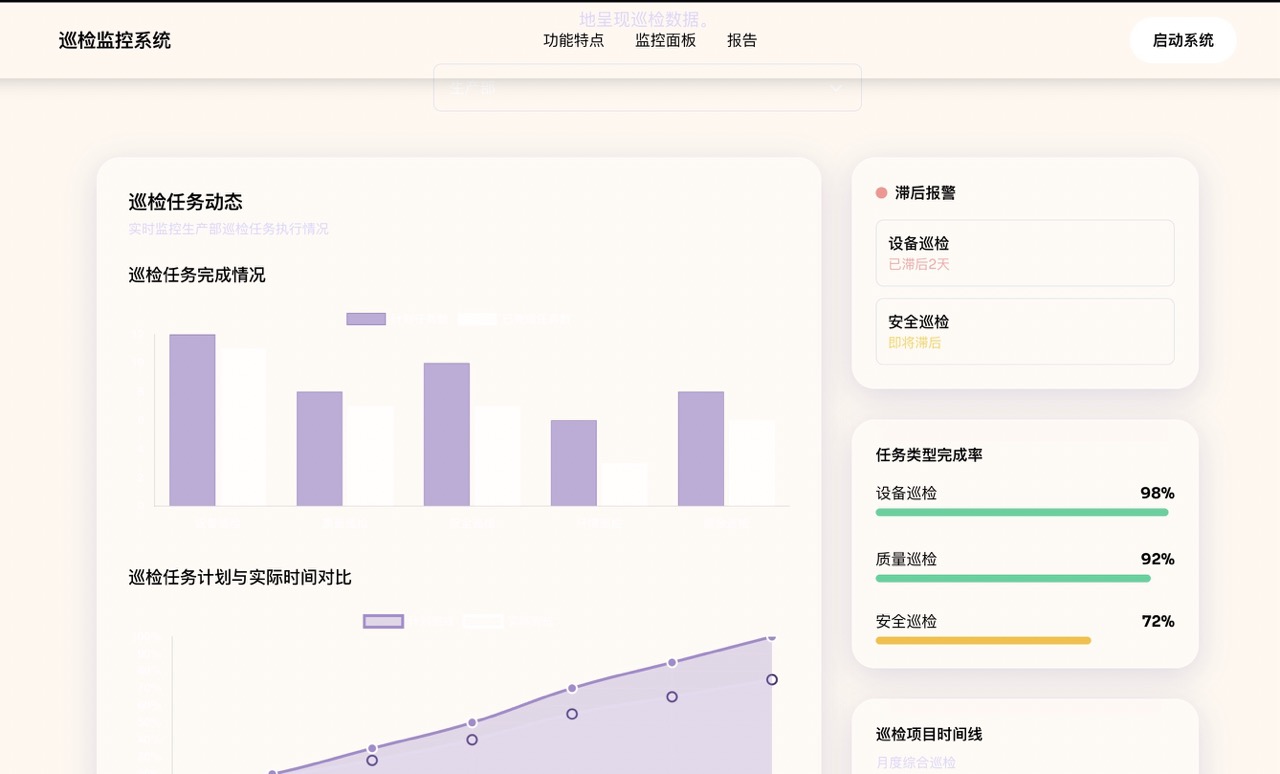Click the last filled point on purple line
Screen dimensions: 1280x774
pyautogui.click(x=771, y=636)
